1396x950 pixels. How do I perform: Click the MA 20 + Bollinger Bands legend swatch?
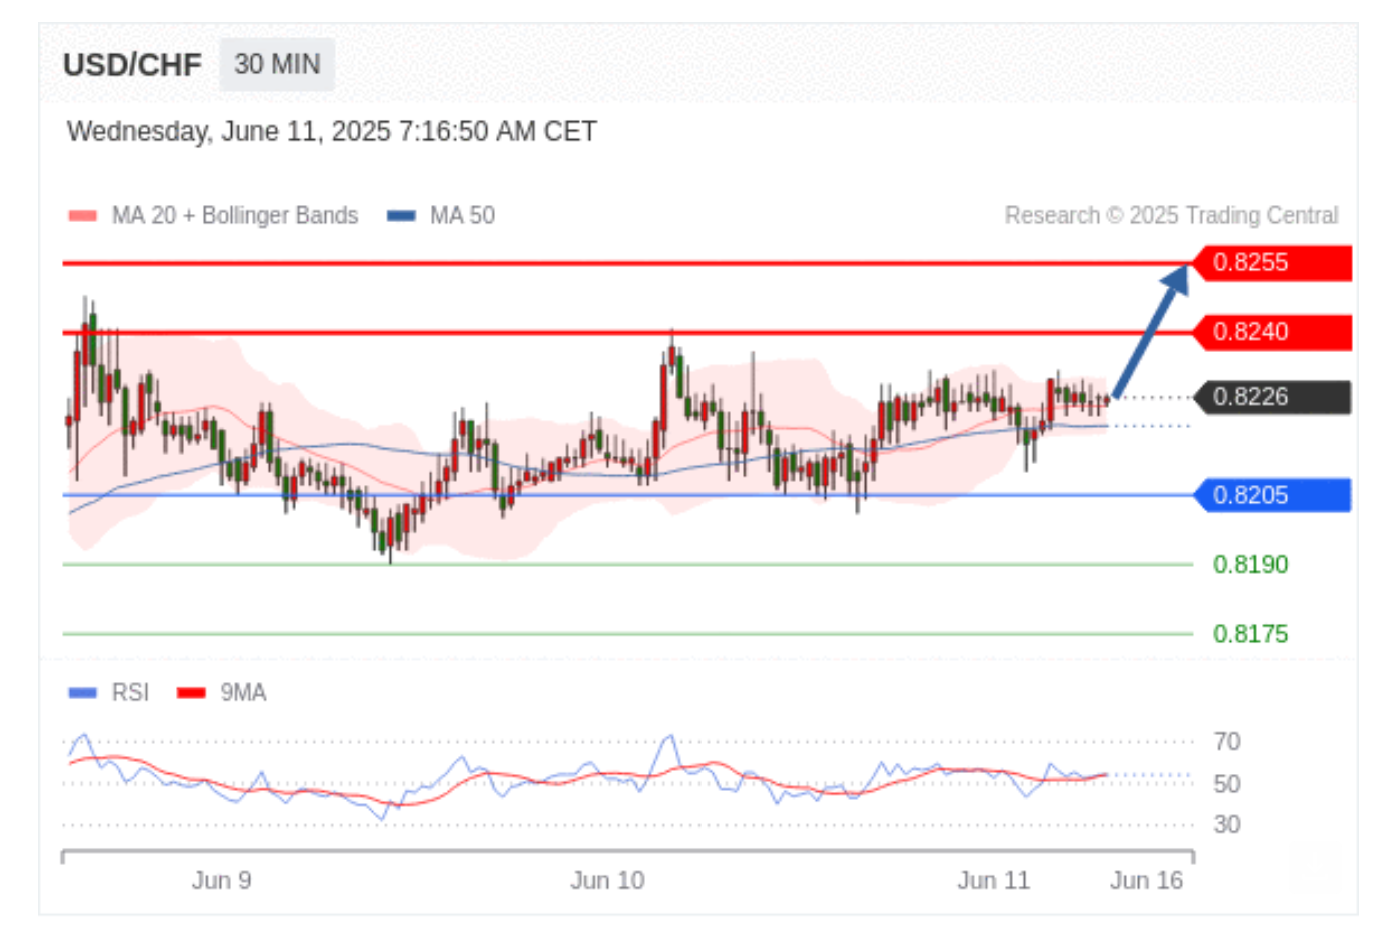82,216
